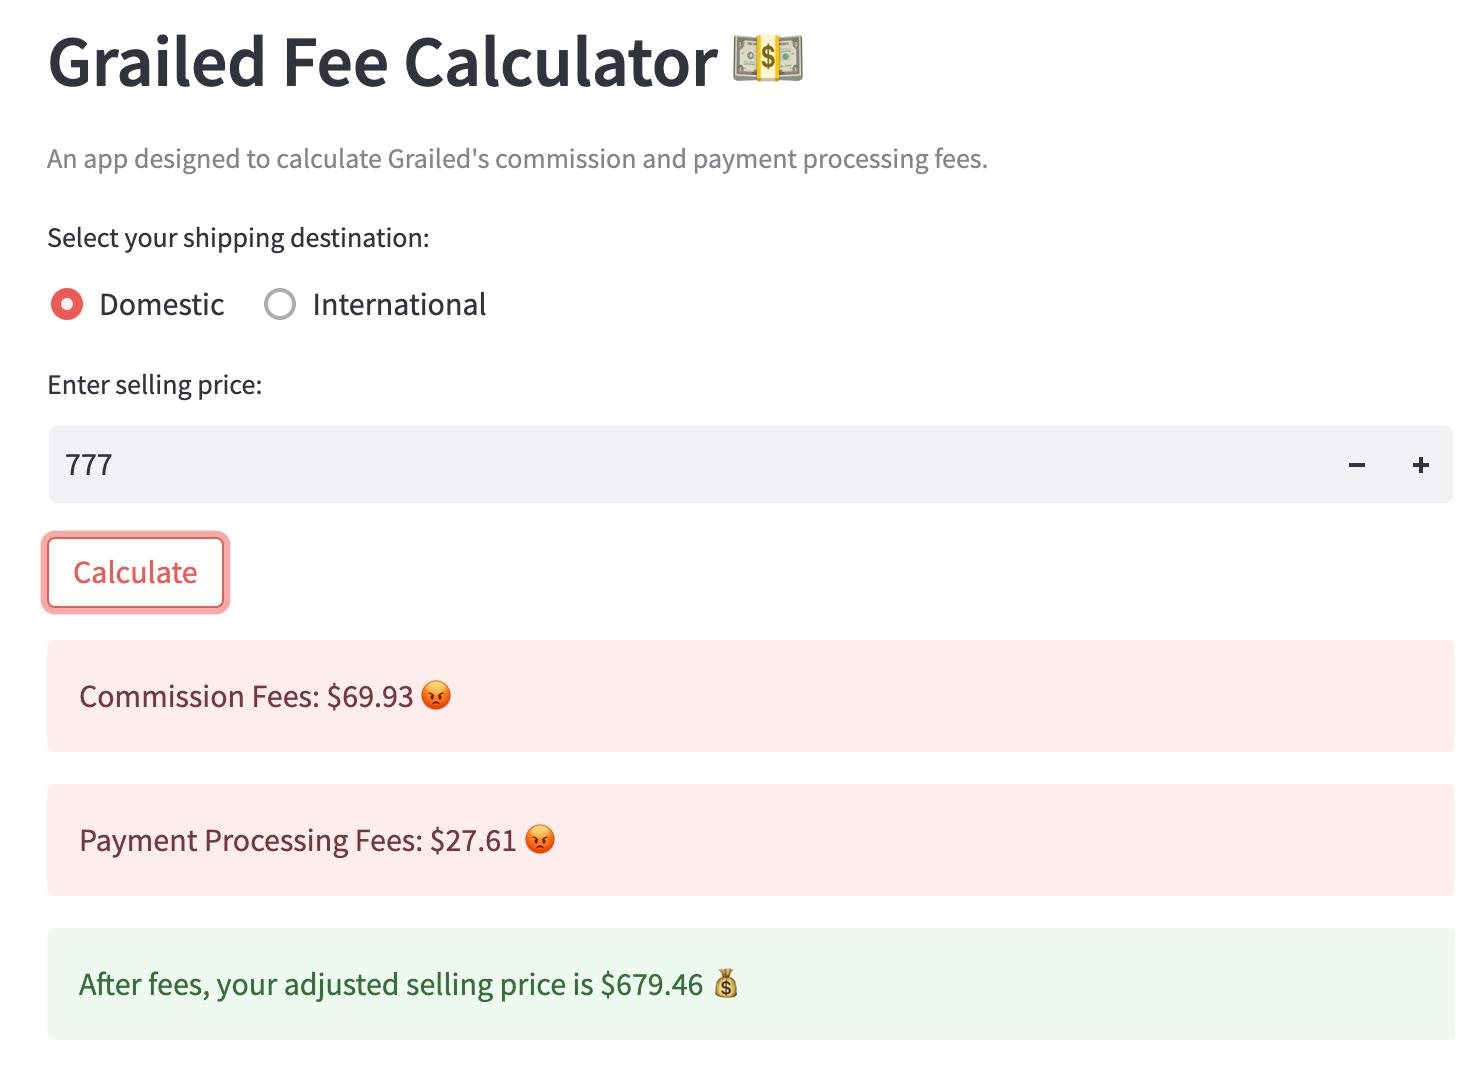Click the Enter selling price label
Image resolution: width=1474 pixels, height=1084 pixels.
point(154,384)
